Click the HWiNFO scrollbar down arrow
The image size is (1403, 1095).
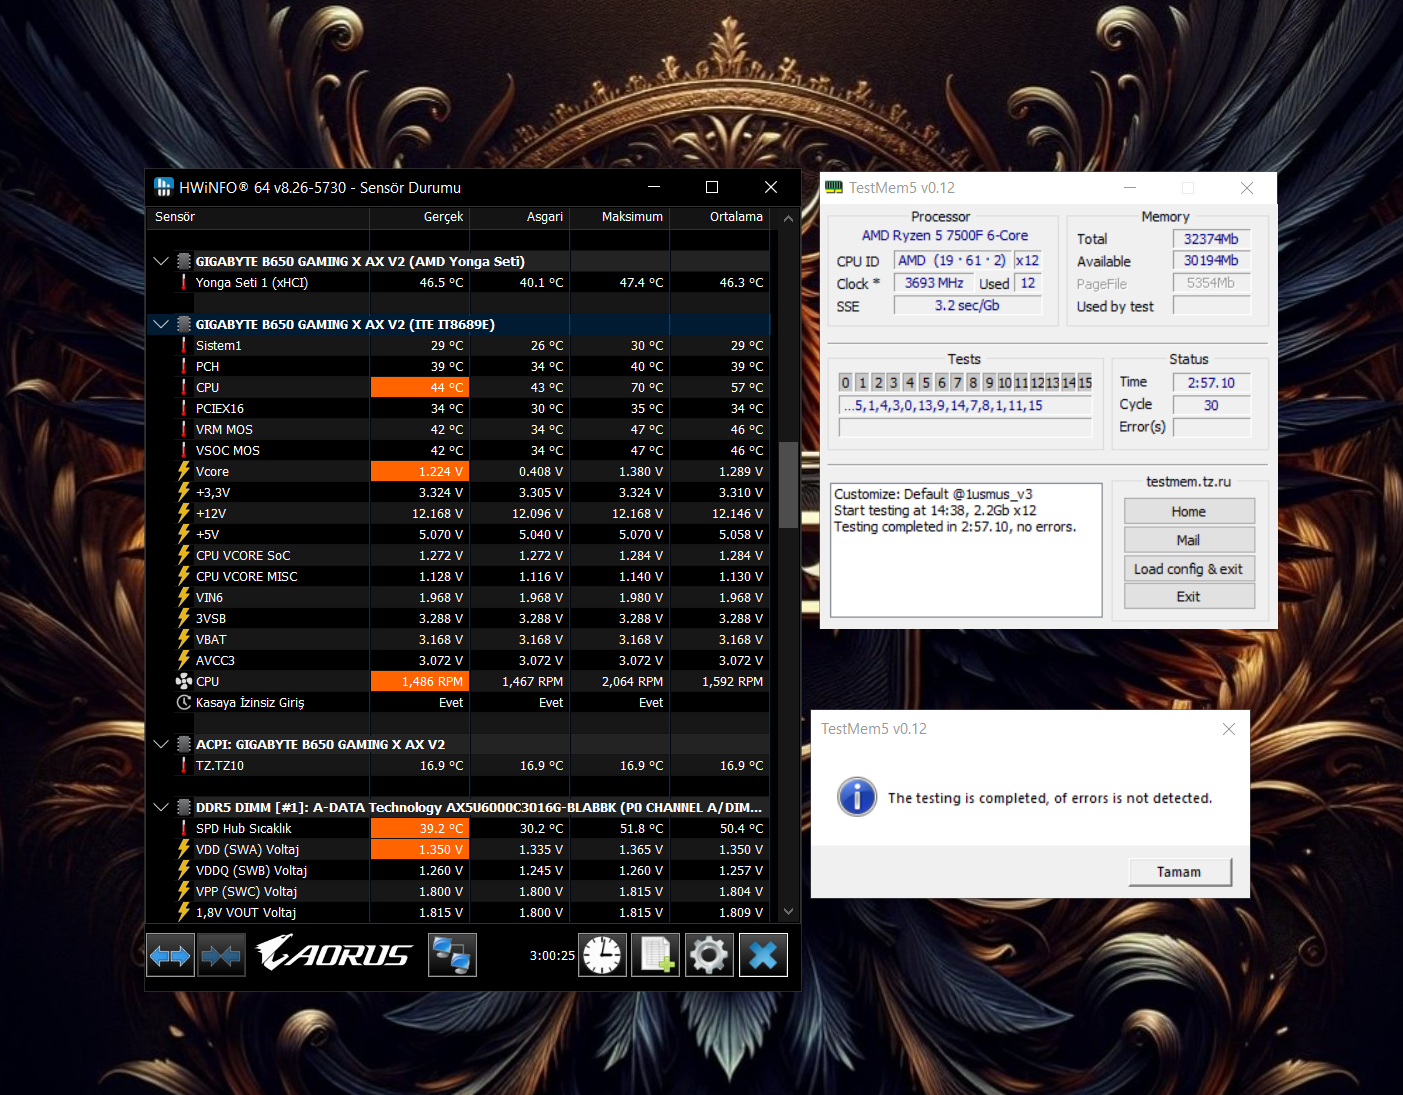788,911
